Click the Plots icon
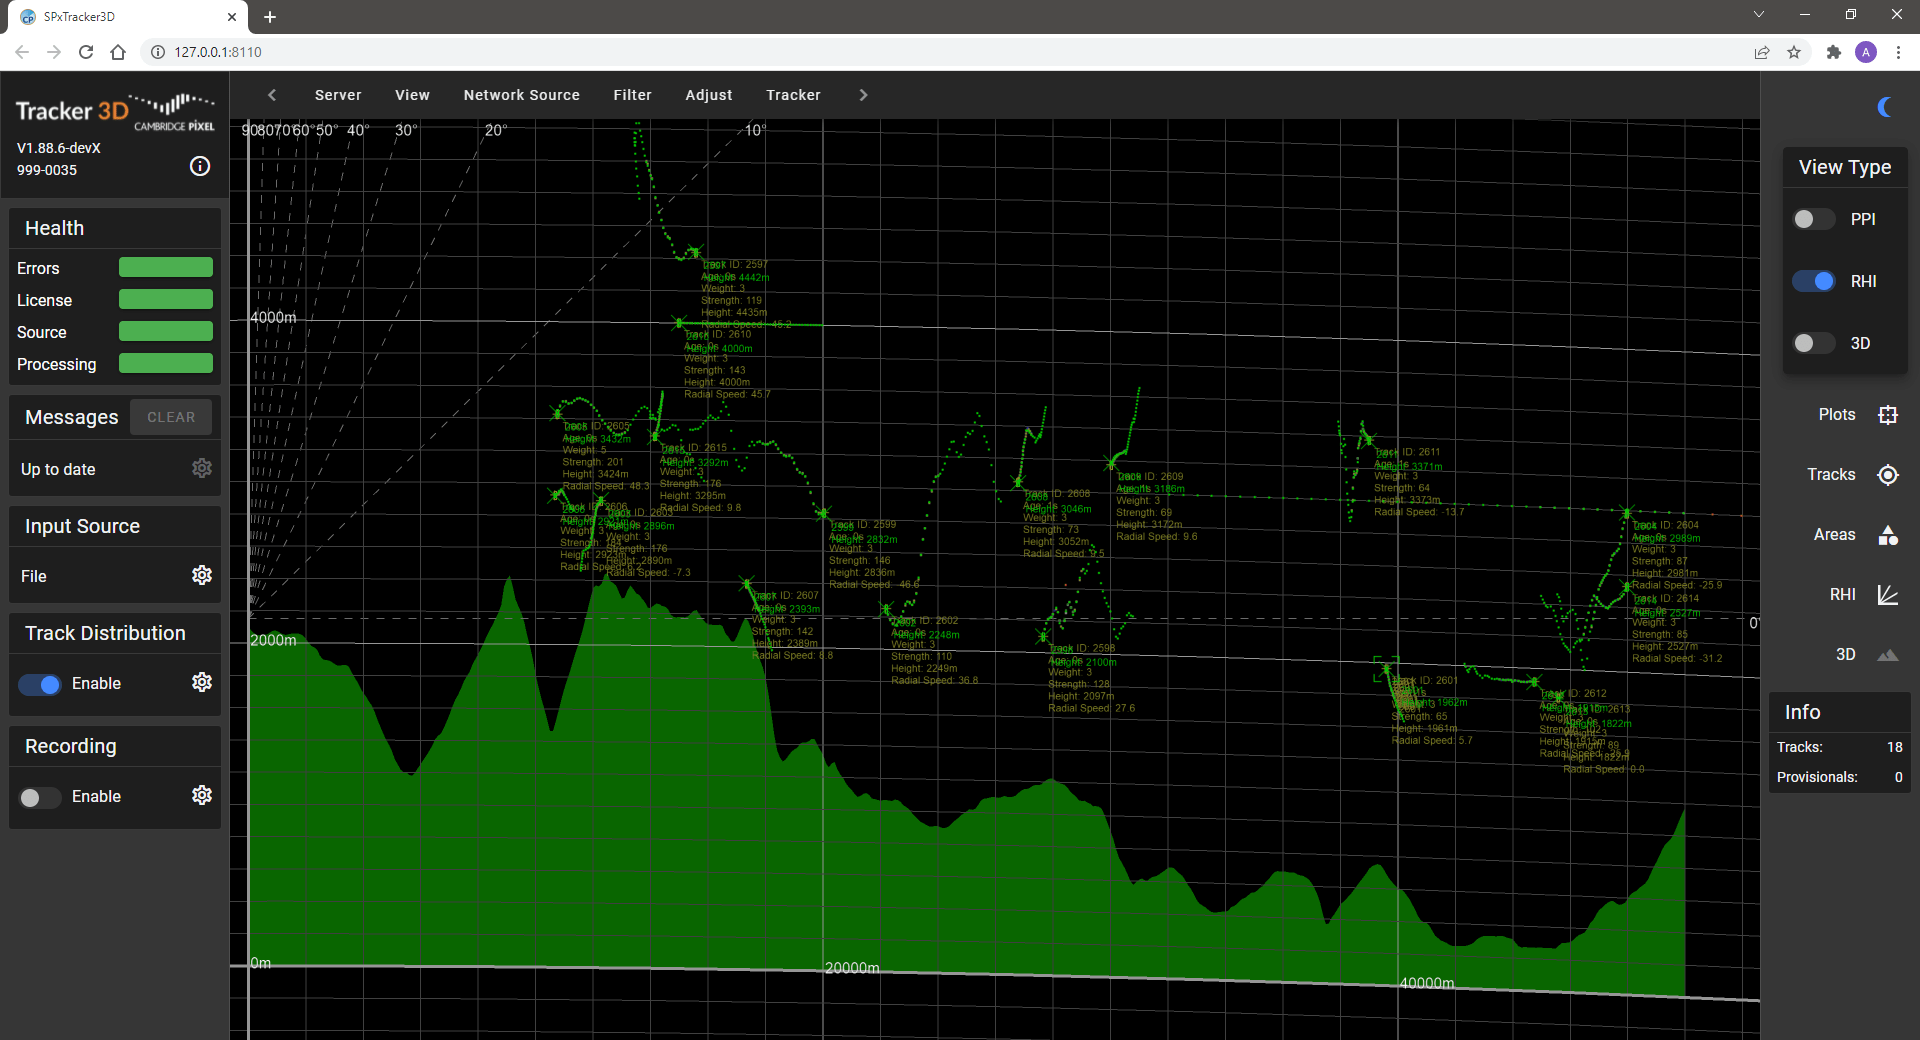 1887,415
